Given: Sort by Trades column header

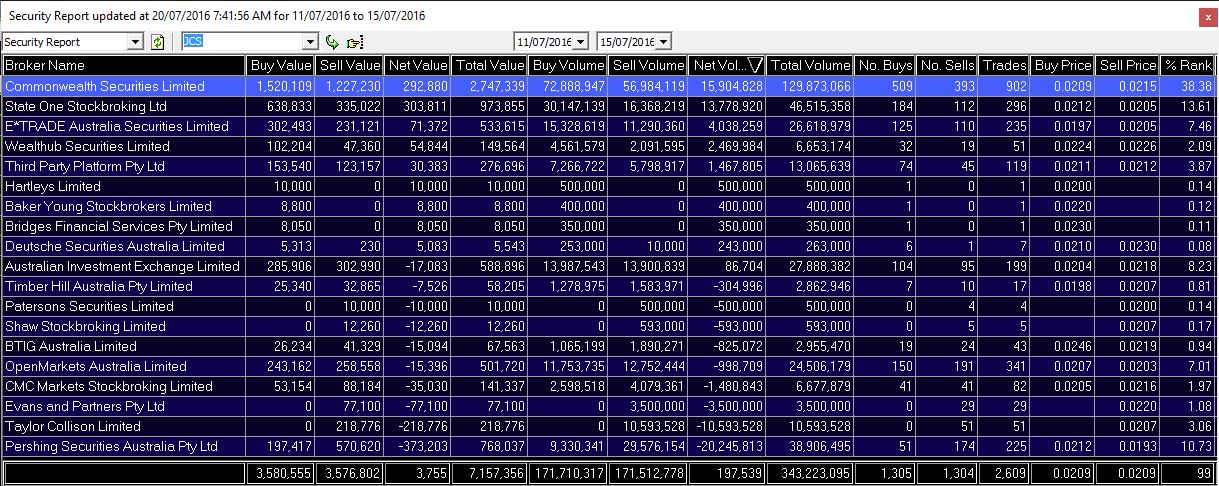Looking at the screenshot, I should tap(1005, 65).
